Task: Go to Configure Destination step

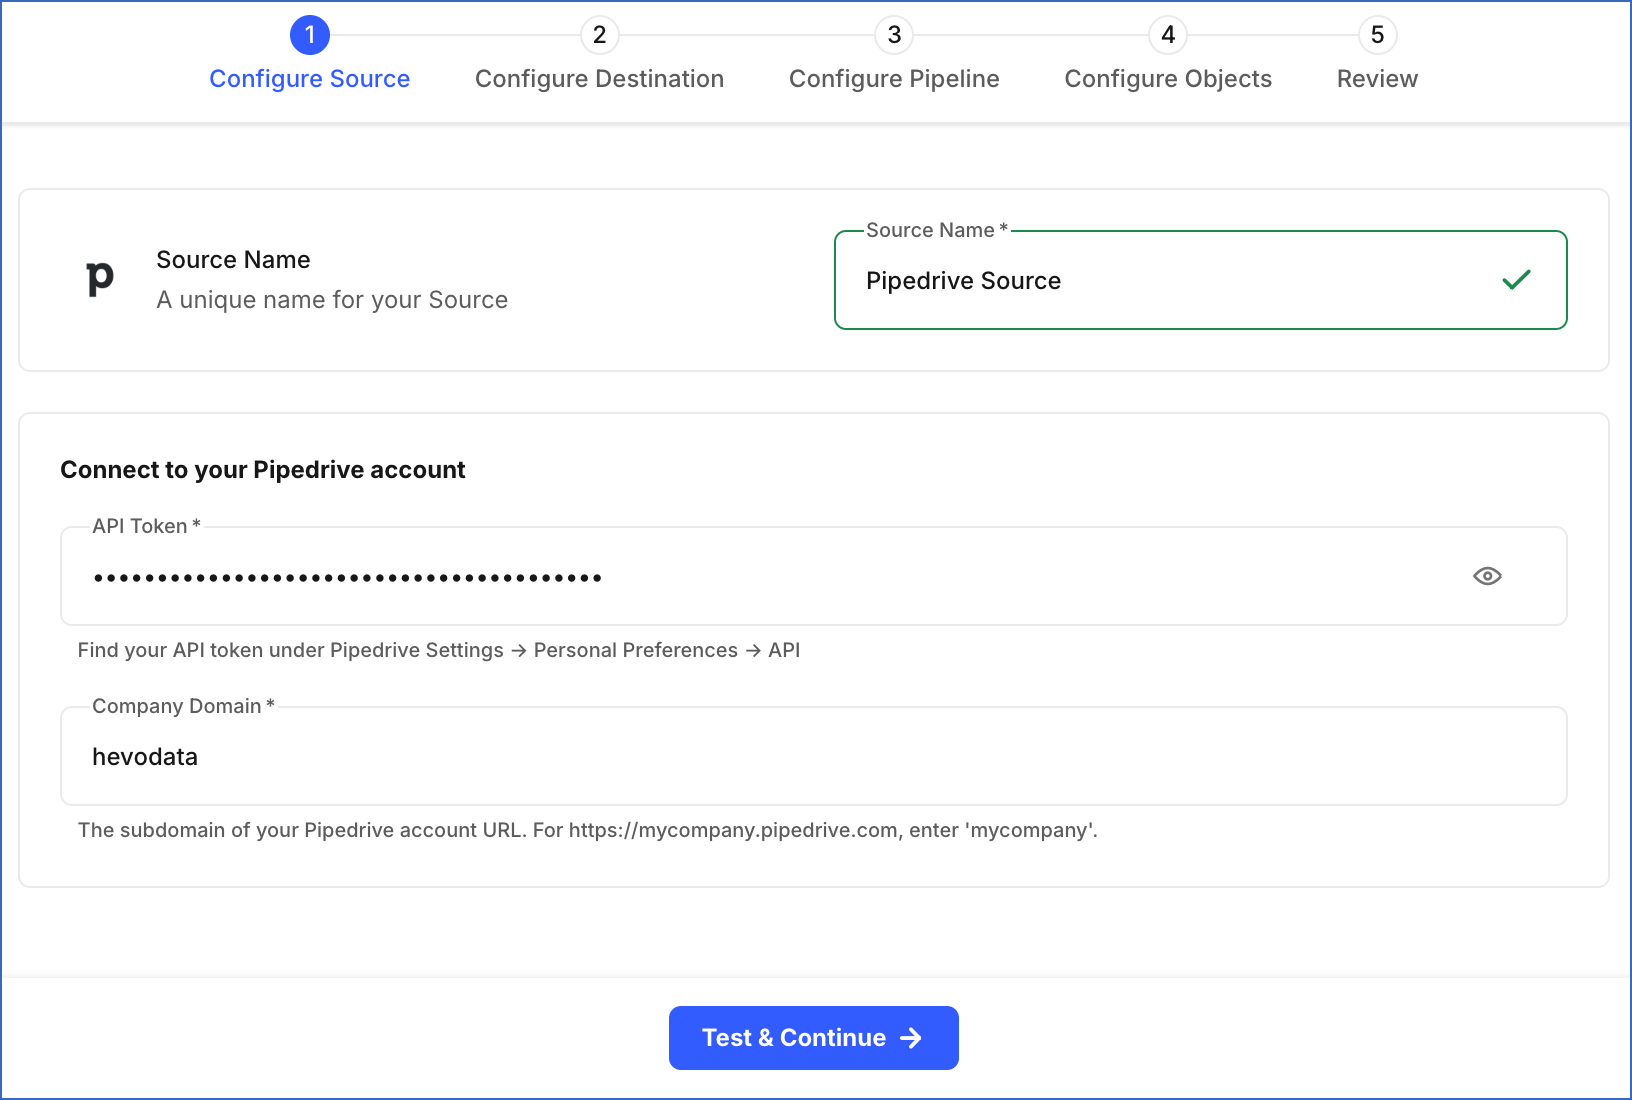Action: [599, 79]
